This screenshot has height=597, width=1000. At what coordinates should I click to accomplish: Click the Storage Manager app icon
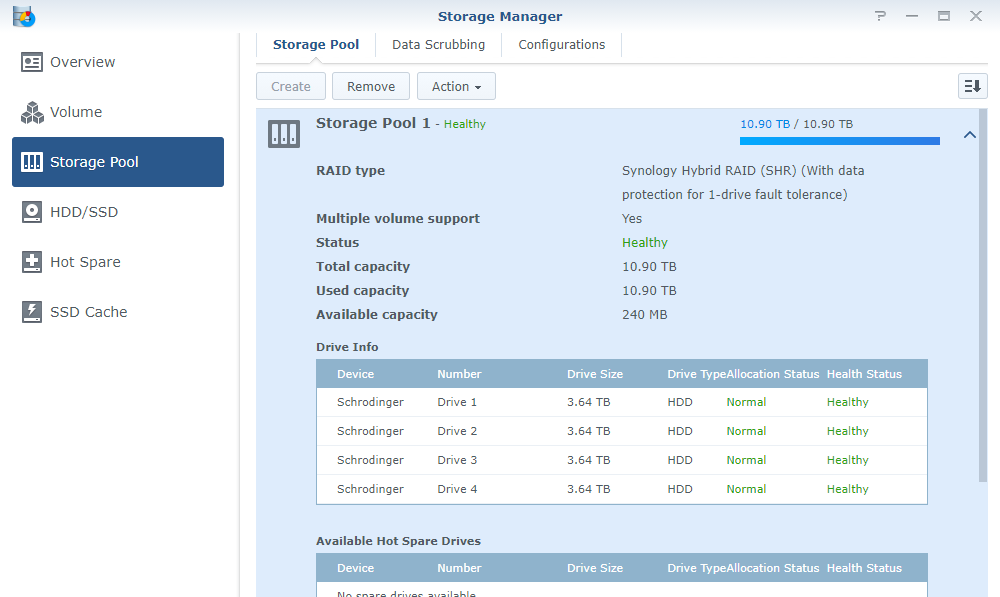tap(24, 16)
